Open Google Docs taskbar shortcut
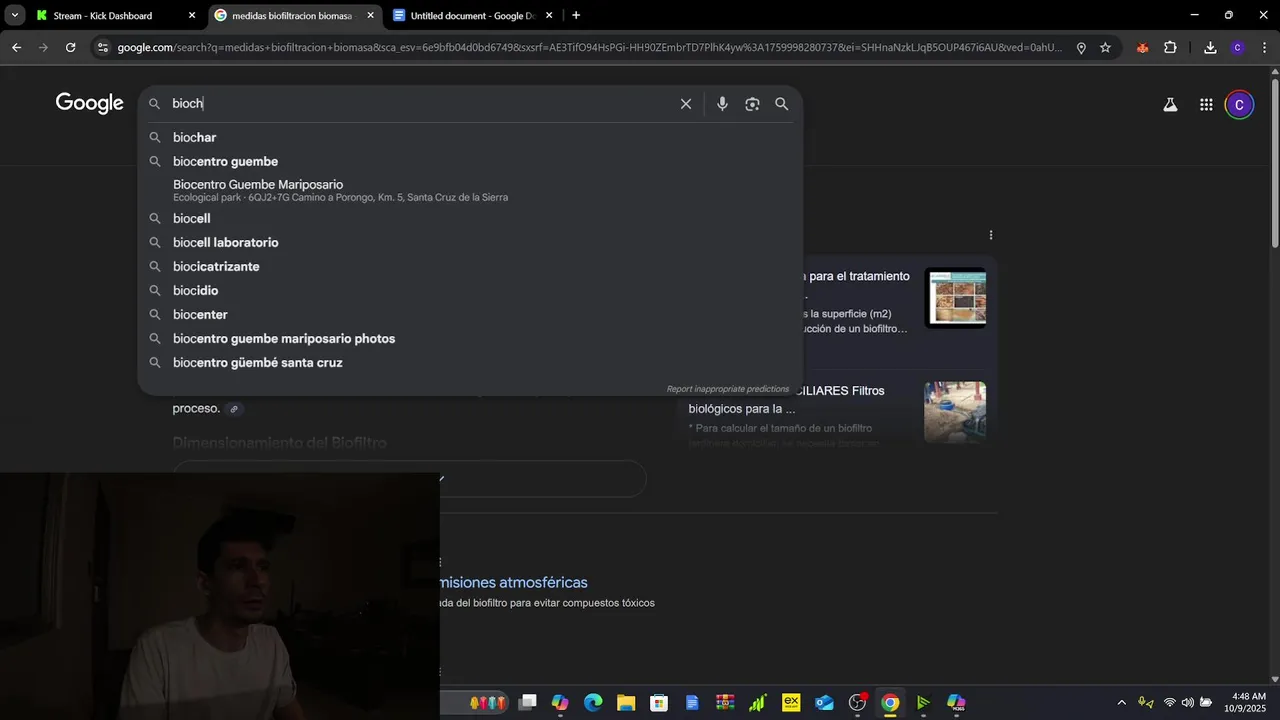Viewport: 1280px width, 720px height. tap(692, 703)
